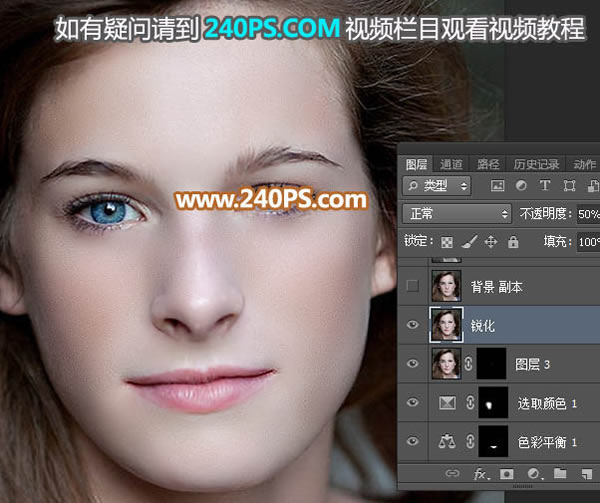Filter layers by shape layer icon
Screen dimensions: 600x503
(569, 186)
